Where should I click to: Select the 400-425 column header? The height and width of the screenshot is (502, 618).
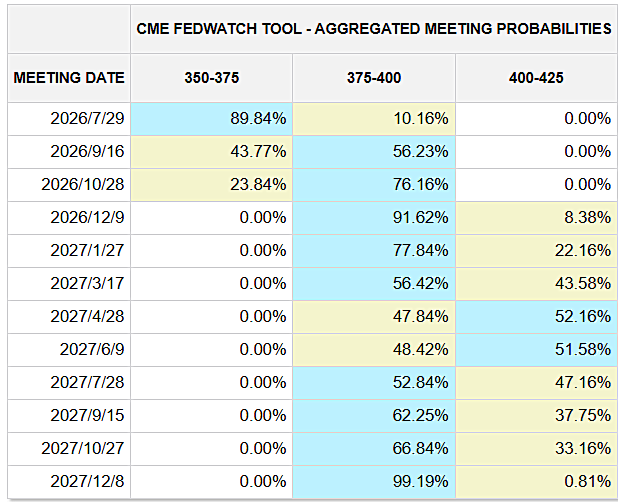(536, 78)
